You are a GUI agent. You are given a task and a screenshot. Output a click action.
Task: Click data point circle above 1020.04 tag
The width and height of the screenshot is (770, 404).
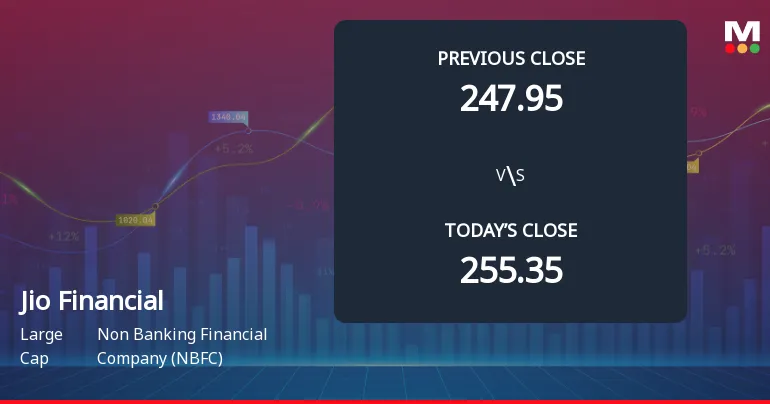155,206
